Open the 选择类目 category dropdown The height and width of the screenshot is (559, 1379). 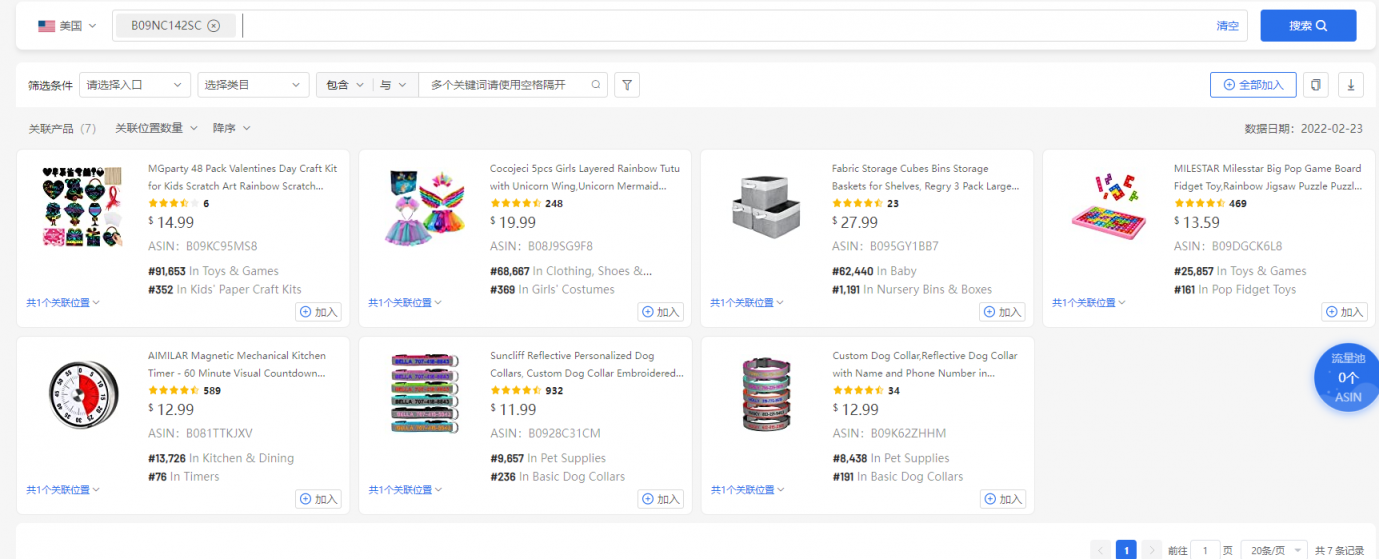pyautogui.click(x=253, y=85)
